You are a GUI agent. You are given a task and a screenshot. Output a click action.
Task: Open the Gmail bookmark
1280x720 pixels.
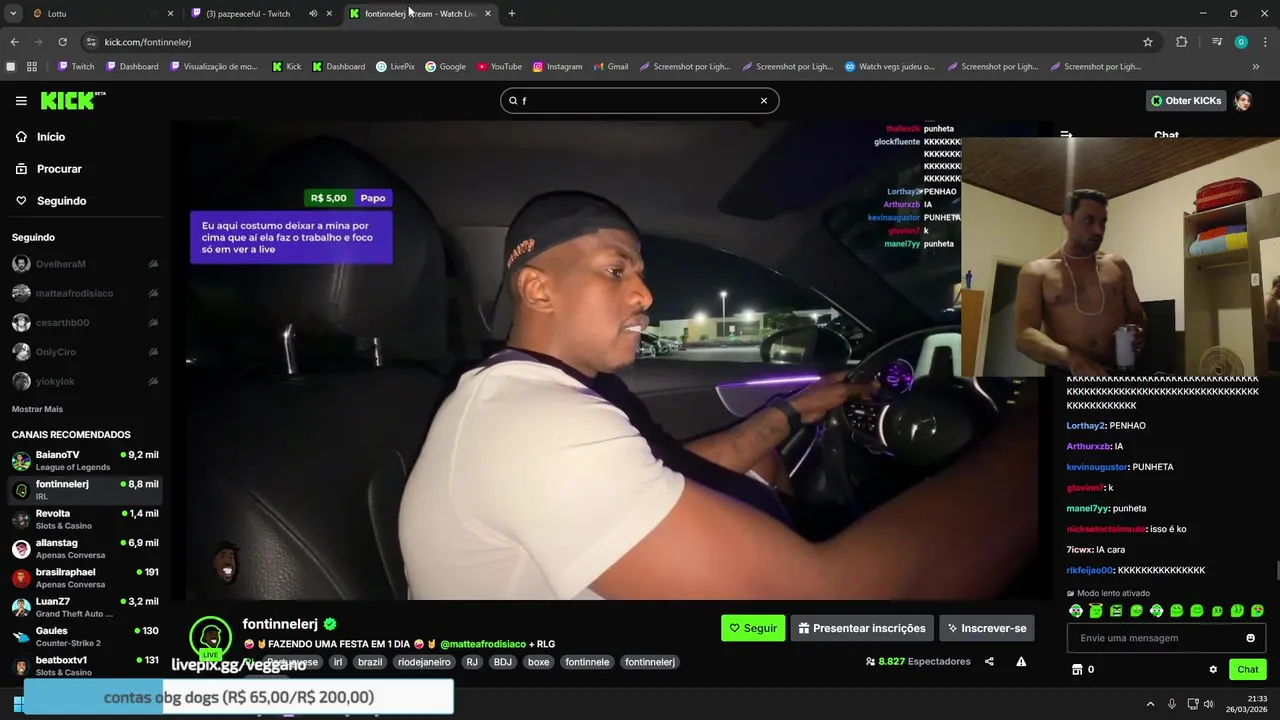610,67
